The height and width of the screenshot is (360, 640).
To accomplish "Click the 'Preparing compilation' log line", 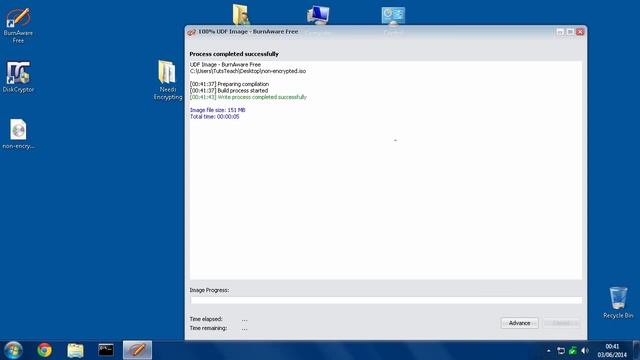I will [x=229, y=84].
